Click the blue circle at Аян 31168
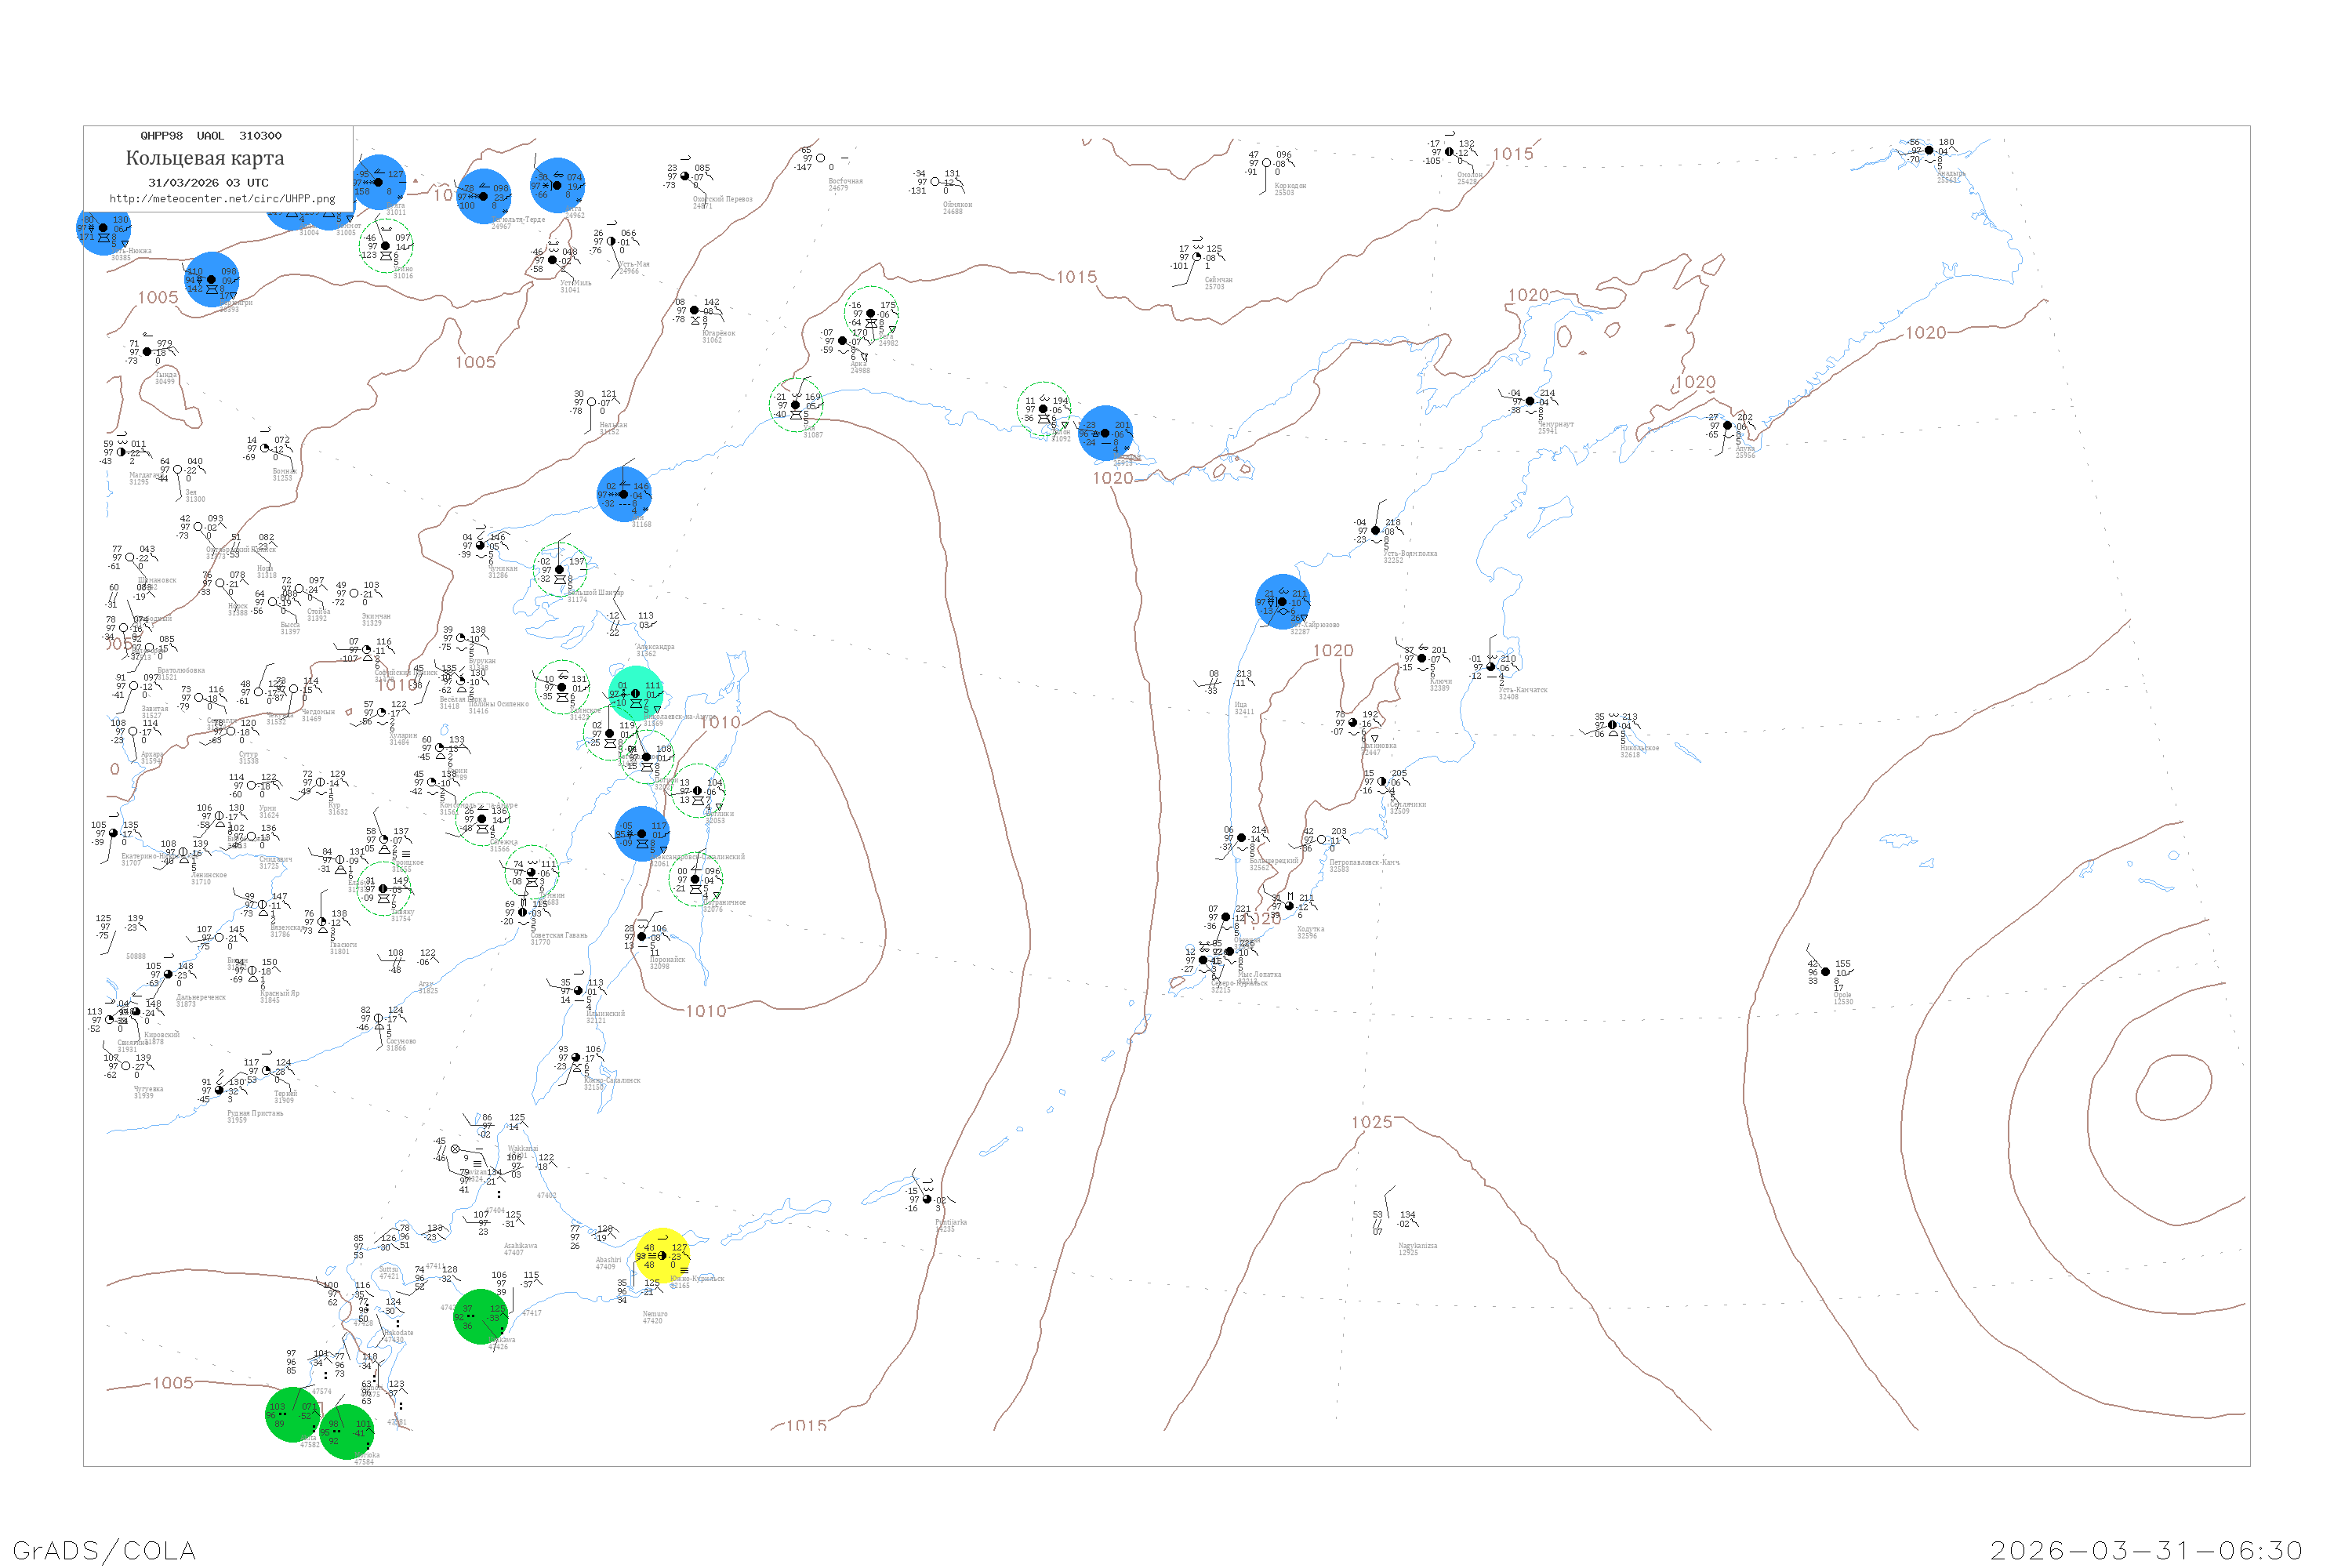Viewport: 2352px width, 1568px height. [x=624, y=494]
